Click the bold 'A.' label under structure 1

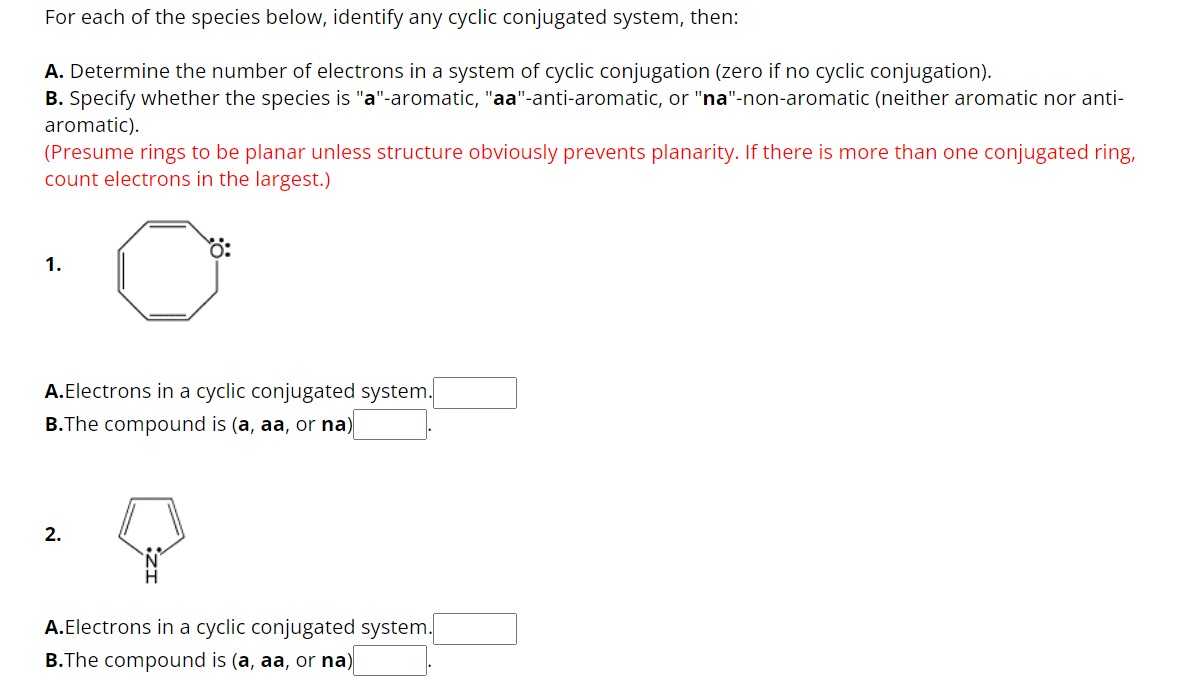tap(54, 391)
